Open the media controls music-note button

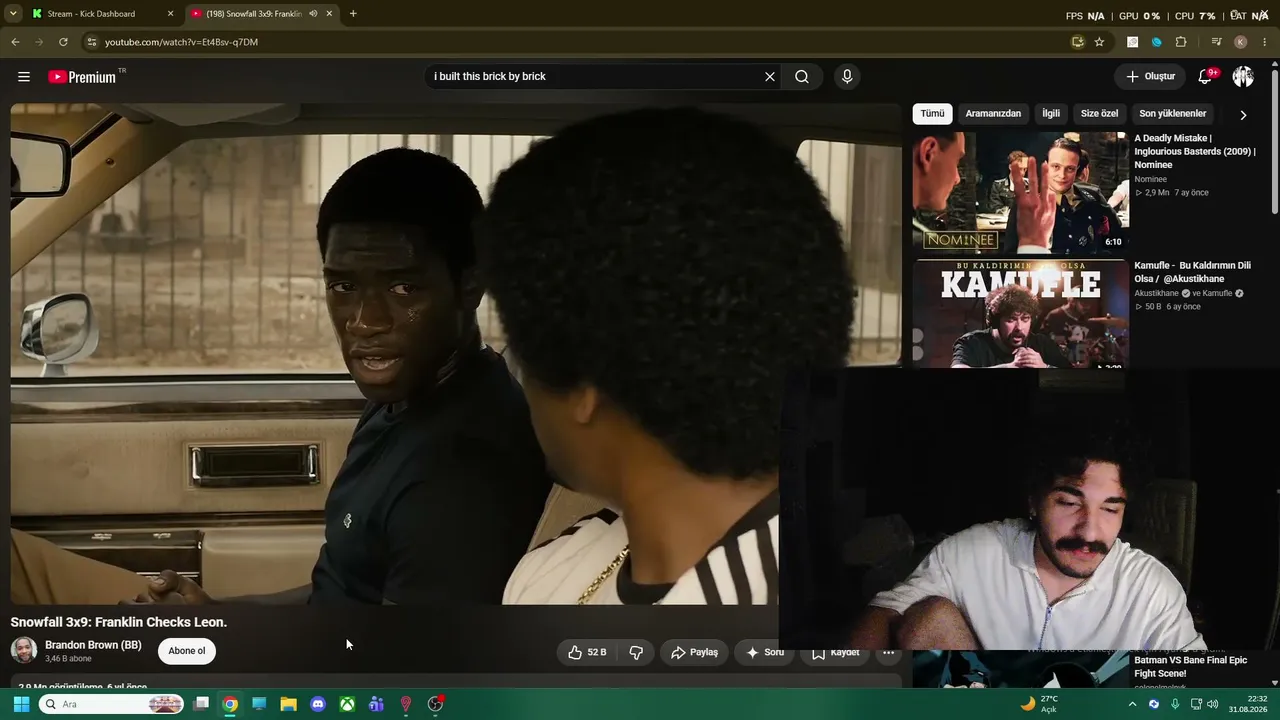click(x=1216, y=42)
